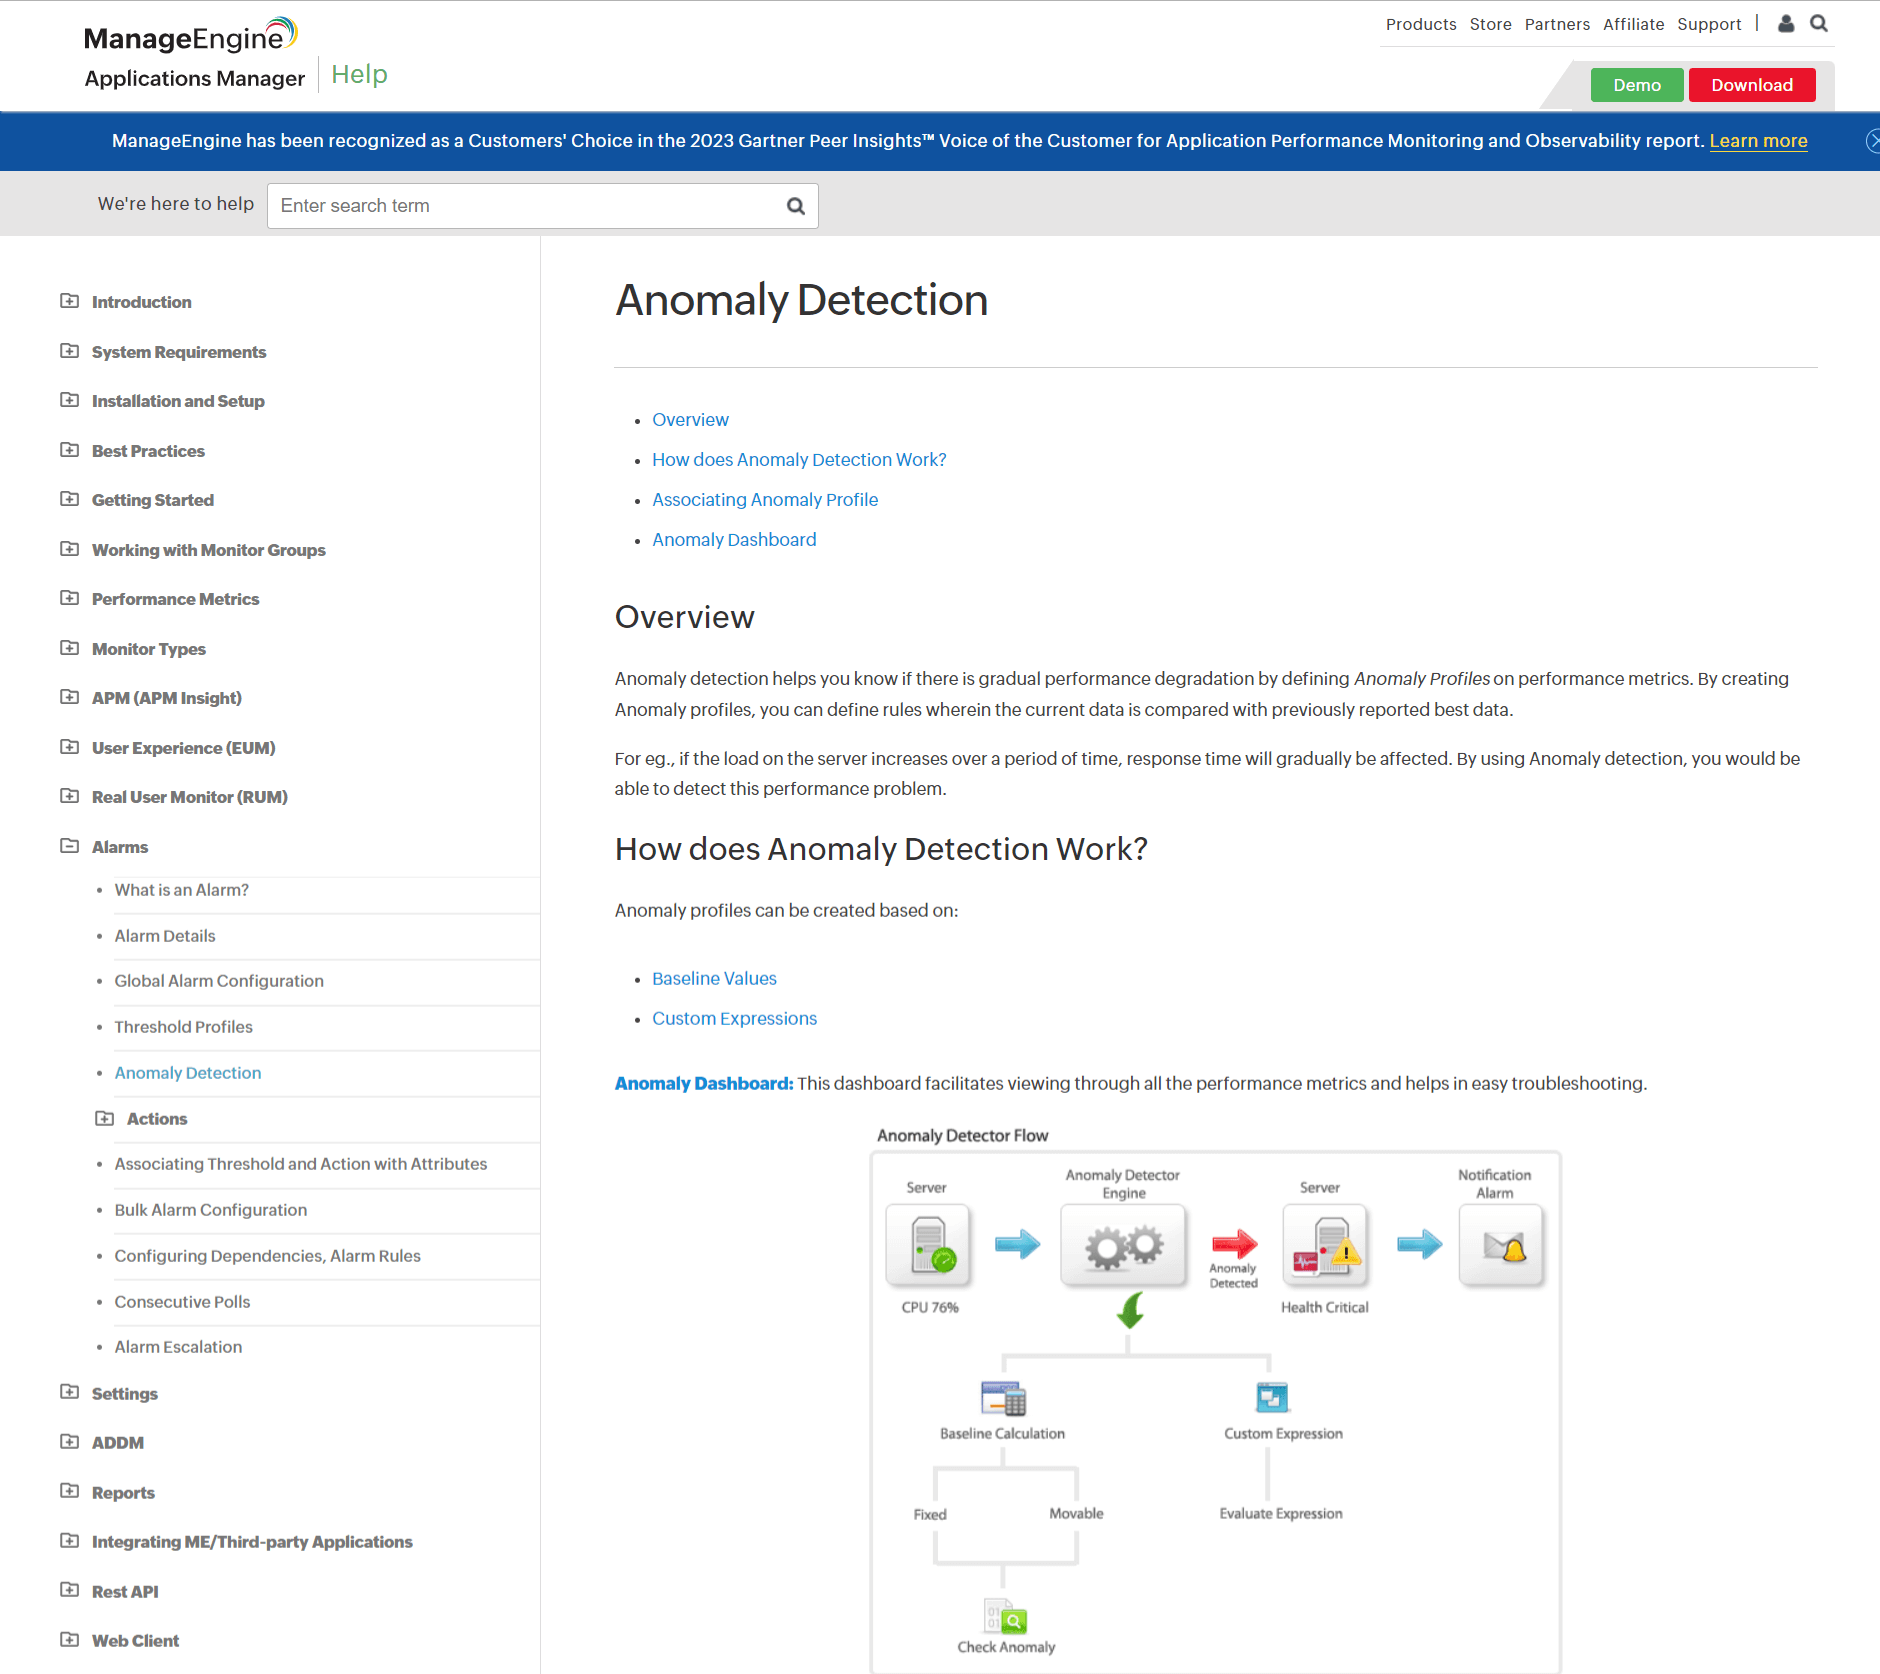
Task: Expand the Settings section
Action: point(69,1392)
